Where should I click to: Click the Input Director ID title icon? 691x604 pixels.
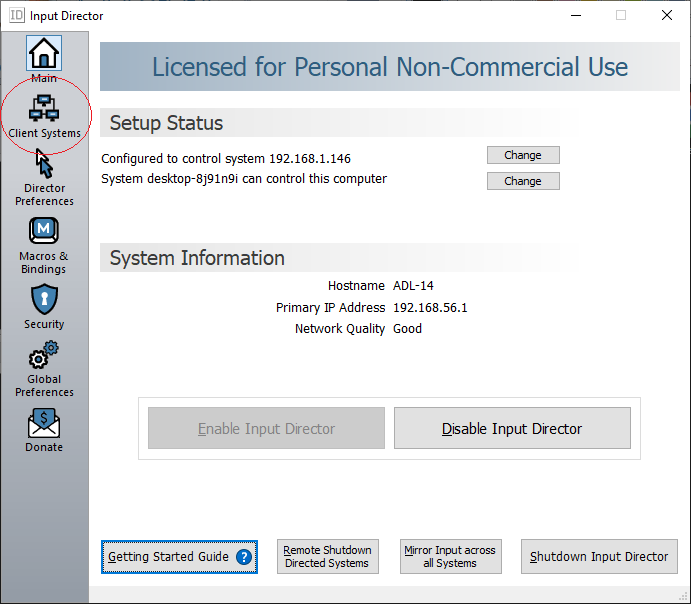coord(17,15)
